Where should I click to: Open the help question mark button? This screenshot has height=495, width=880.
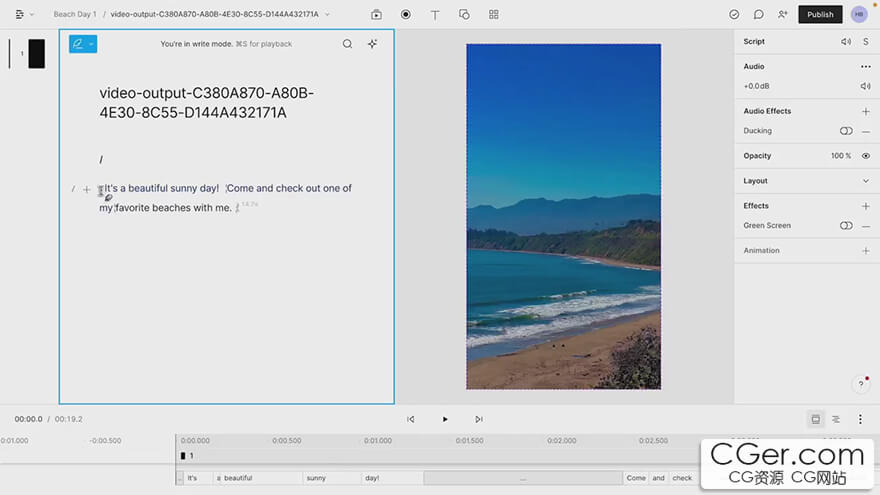861,384
